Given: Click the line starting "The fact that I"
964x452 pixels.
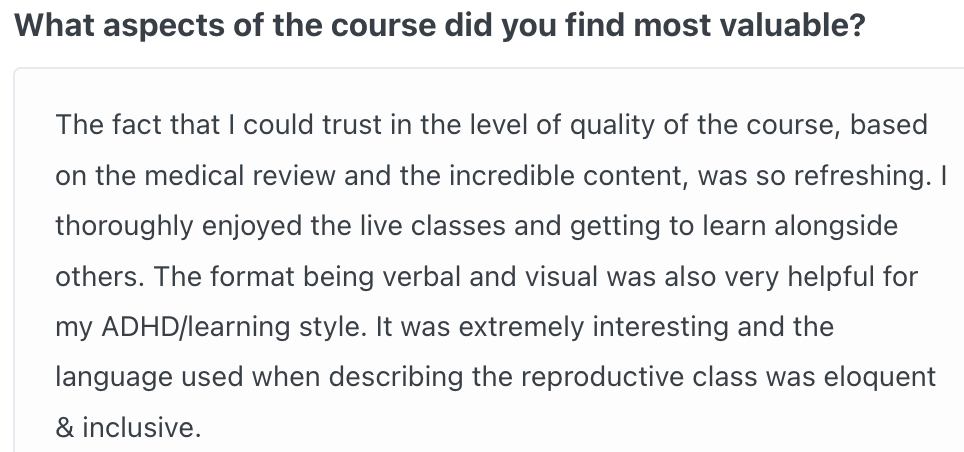Looking at the screenshot, I should (491, 125).
